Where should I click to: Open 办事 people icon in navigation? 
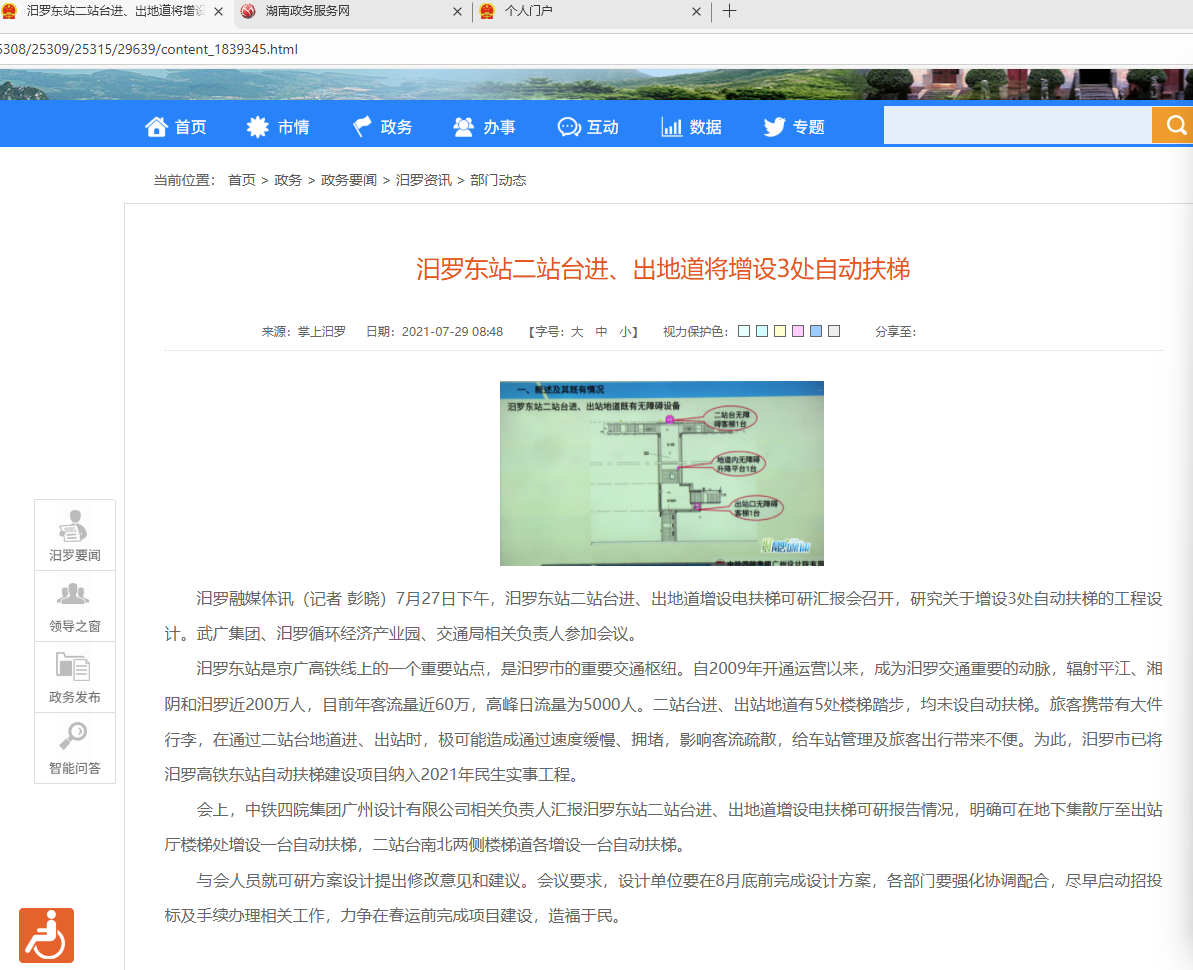(x=463, y=127)
